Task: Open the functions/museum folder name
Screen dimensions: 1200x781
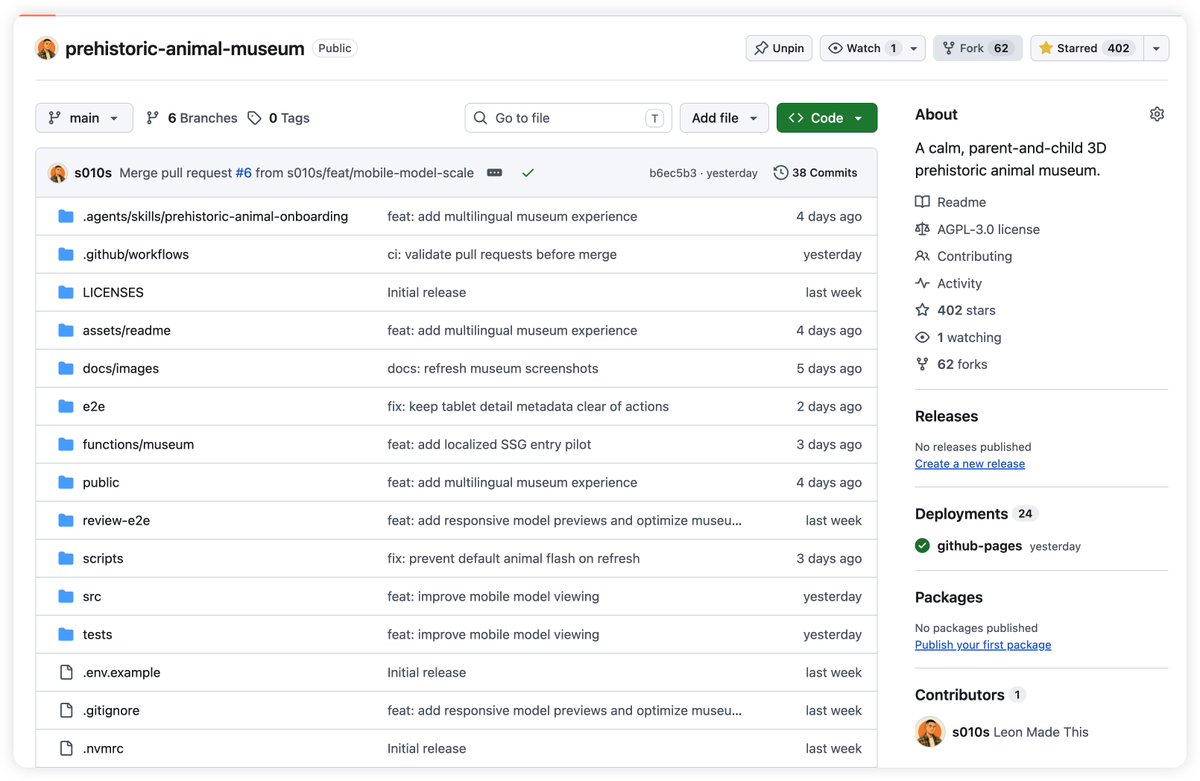Action: click(x=138, y=444)
